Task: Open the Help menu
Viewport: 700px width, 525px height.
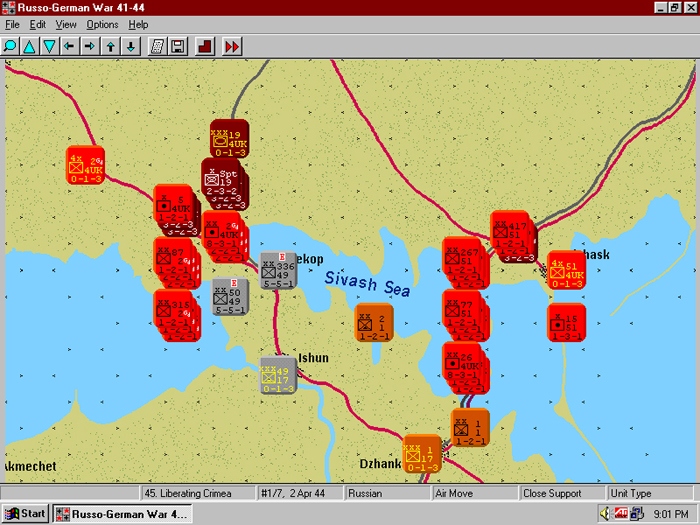Action: [138, 25]
